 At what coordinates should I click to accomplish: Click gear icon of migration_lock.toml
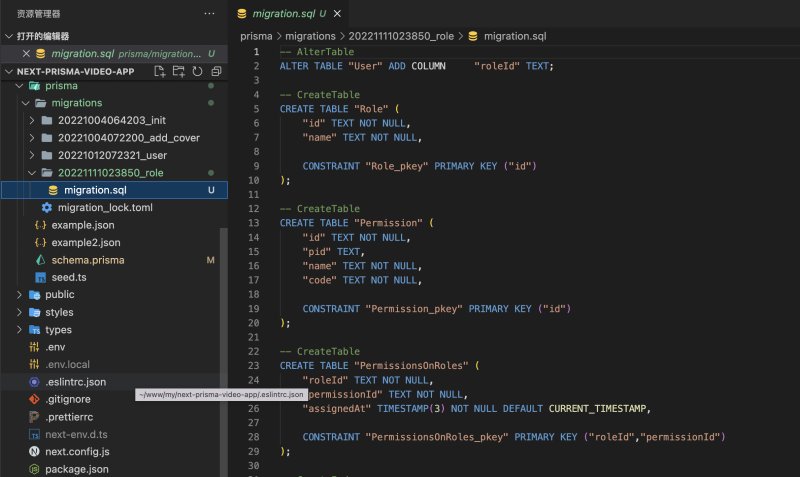coord(47,208)
